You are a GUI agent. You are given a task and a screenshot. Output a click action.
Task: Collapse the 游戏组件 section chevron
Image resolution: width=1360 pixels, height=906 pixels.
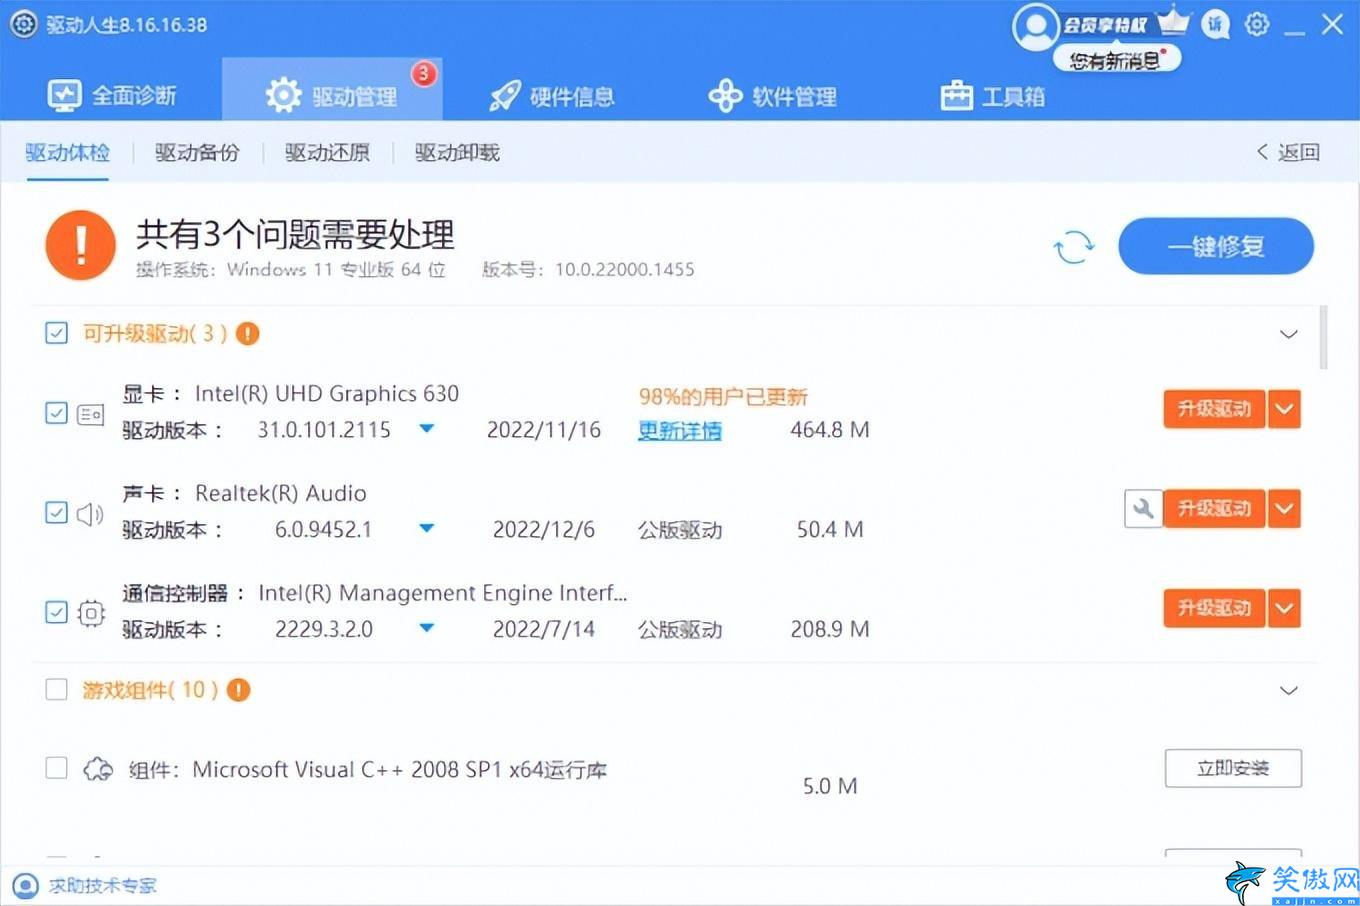pyautogui.click(x=1289, y=691)
